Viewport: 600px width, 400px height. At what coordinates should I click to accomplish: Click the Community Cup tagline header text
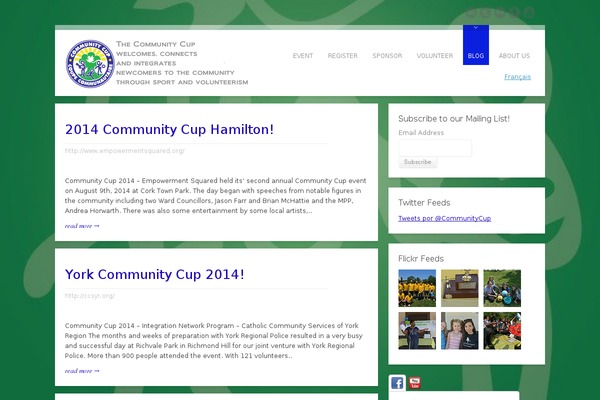pyautogui.click(x=182, y=63)
